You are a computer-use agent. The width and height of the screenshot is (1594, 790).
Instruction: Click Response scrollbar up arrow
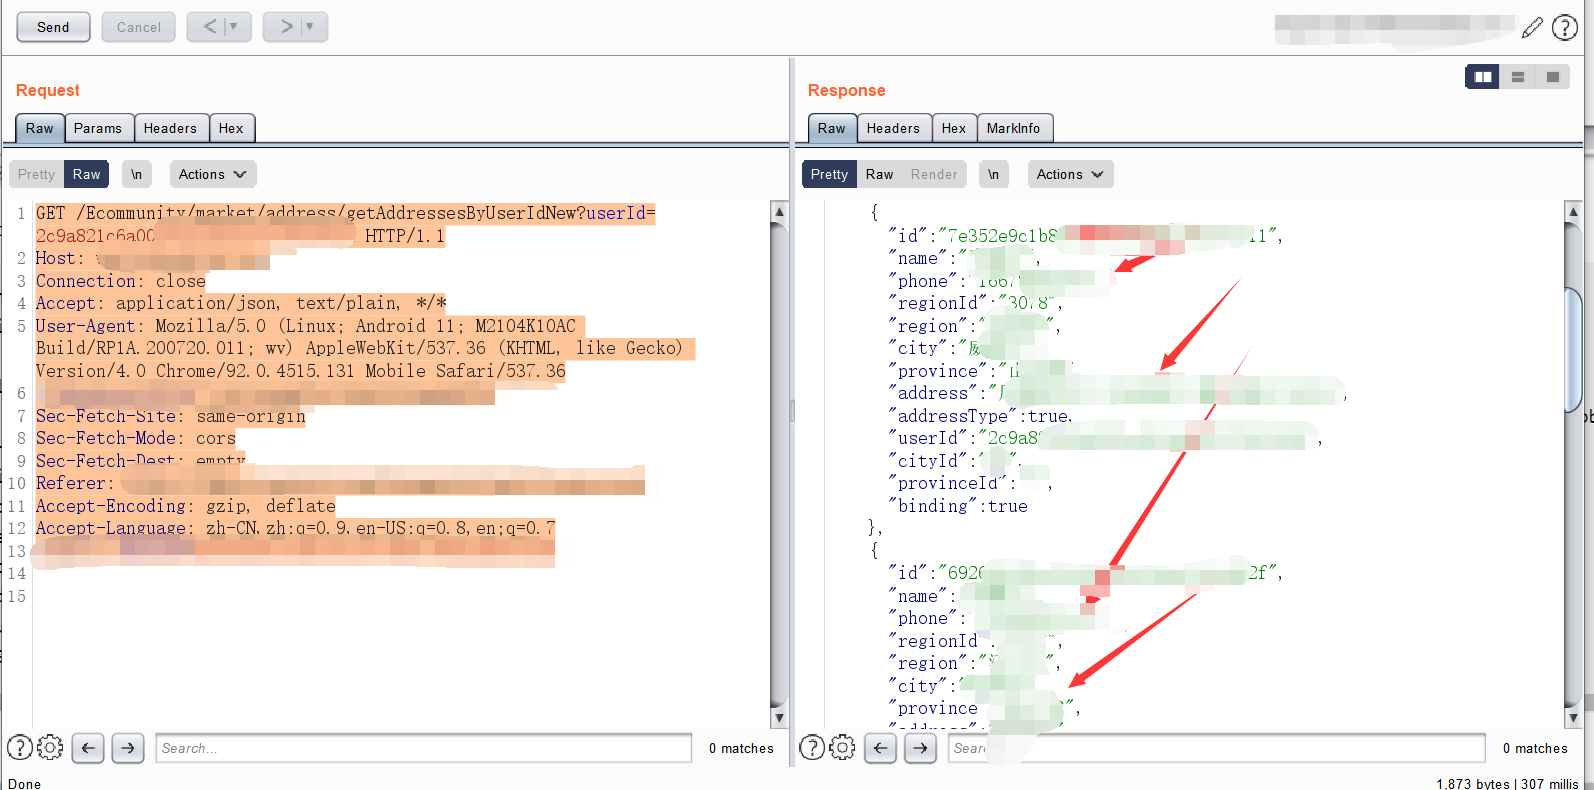coord(1573,212)
